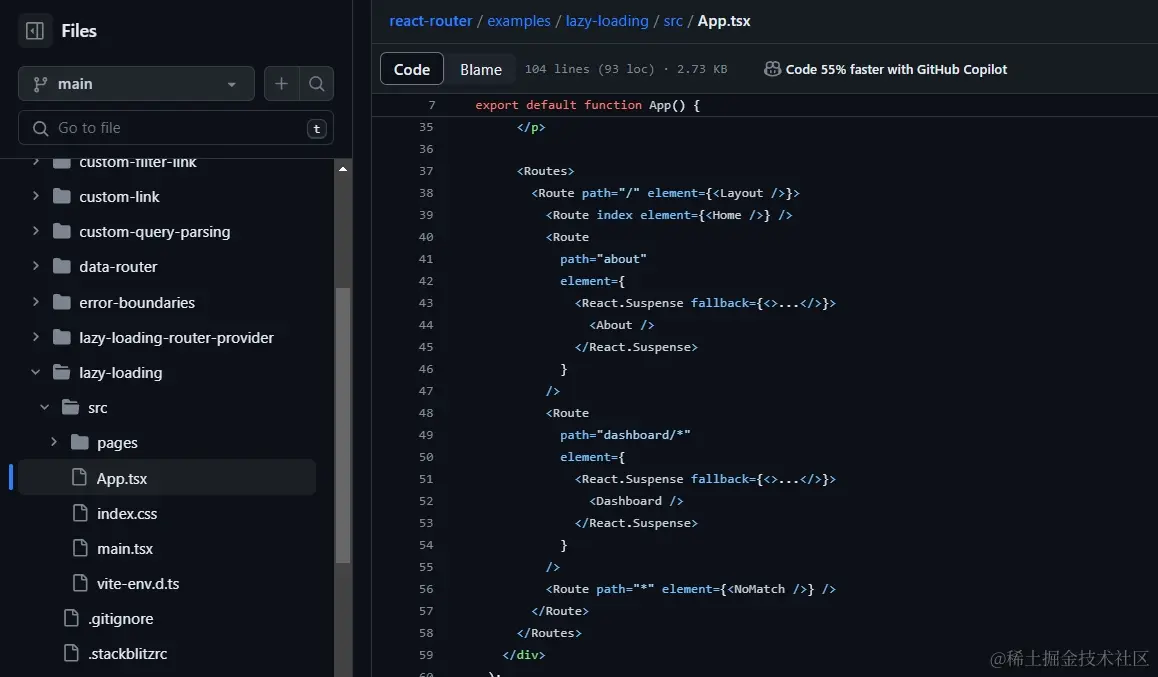Switch to the Blame tab

481,69
